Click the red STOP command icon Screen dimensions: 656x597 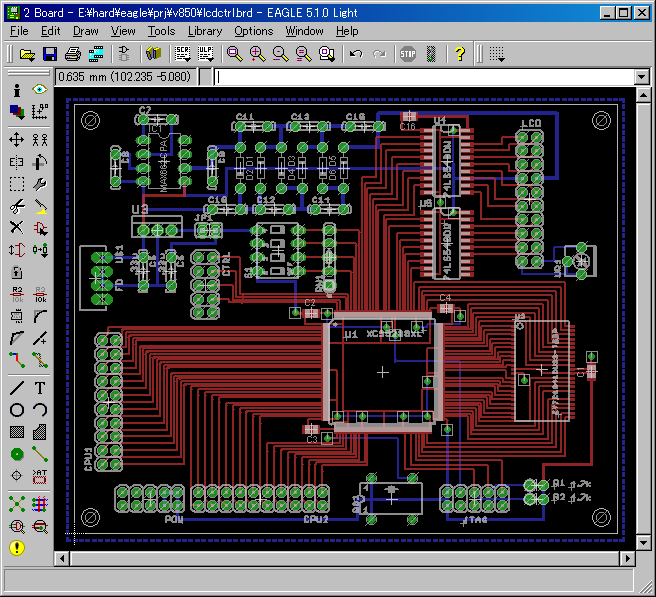[x=407, y=54]
